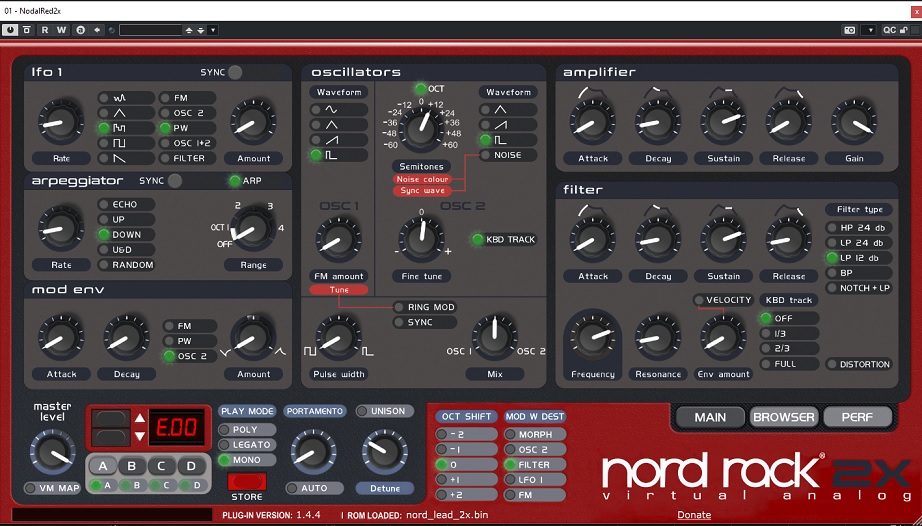Toggle oscillator OCT switch
The image size is (922, 526).
click(x=420, y=89)
